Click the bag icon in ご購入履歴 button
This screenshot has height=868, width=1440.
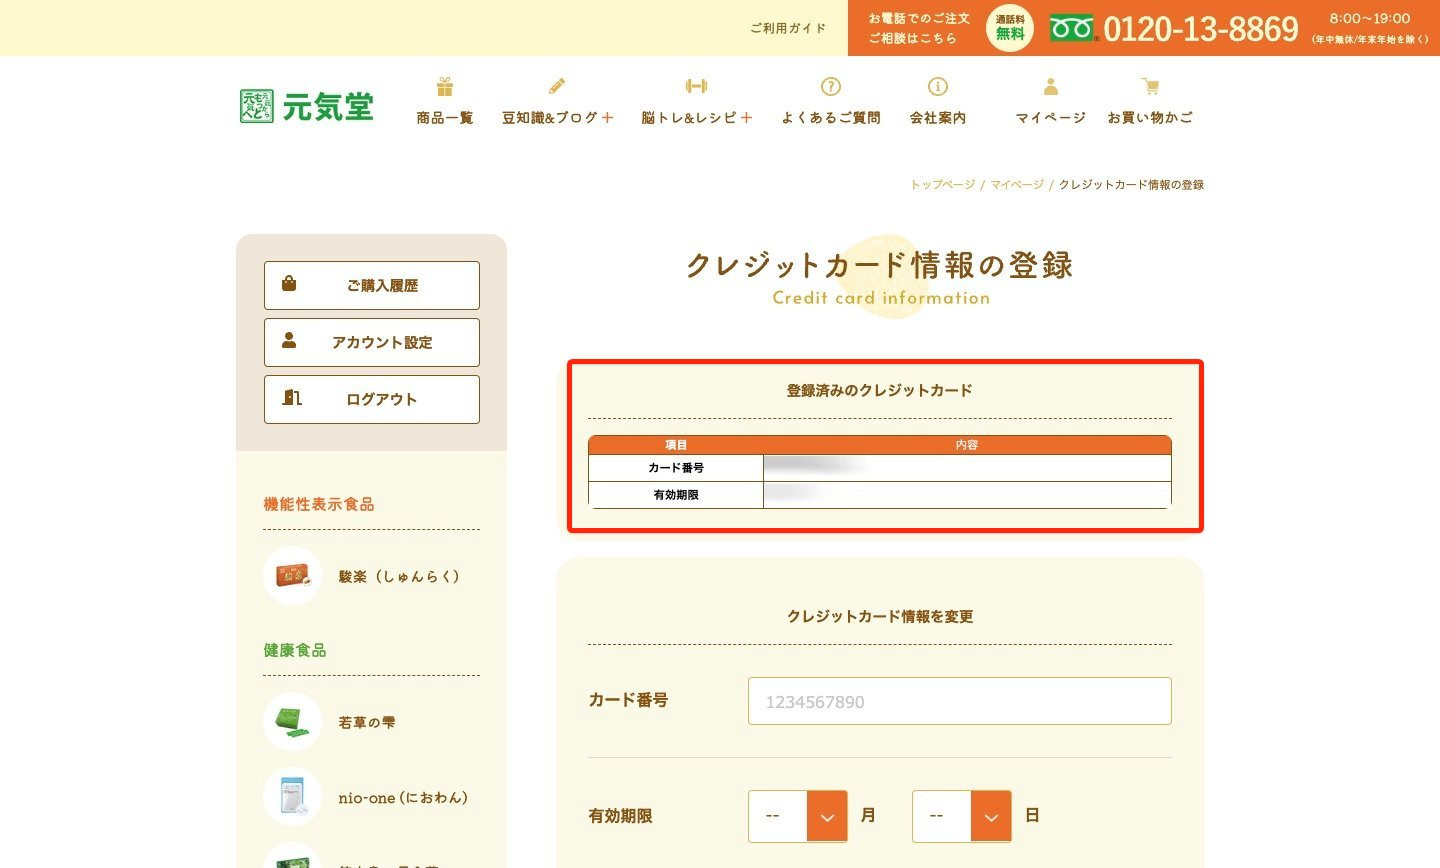(289, 283)
